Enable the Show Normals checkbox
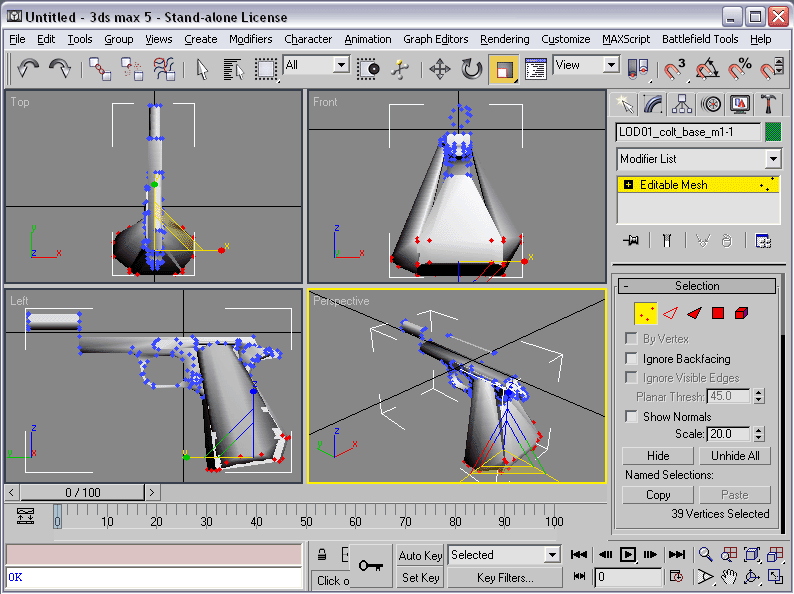Screen dimensions: 794x594 coord(631,416)
